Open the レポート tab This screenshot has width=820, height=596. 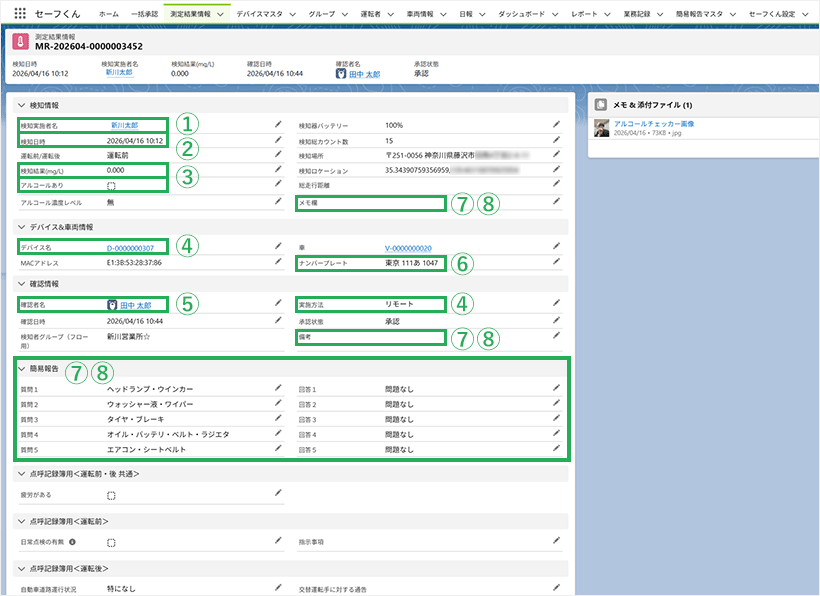[584, 14]
